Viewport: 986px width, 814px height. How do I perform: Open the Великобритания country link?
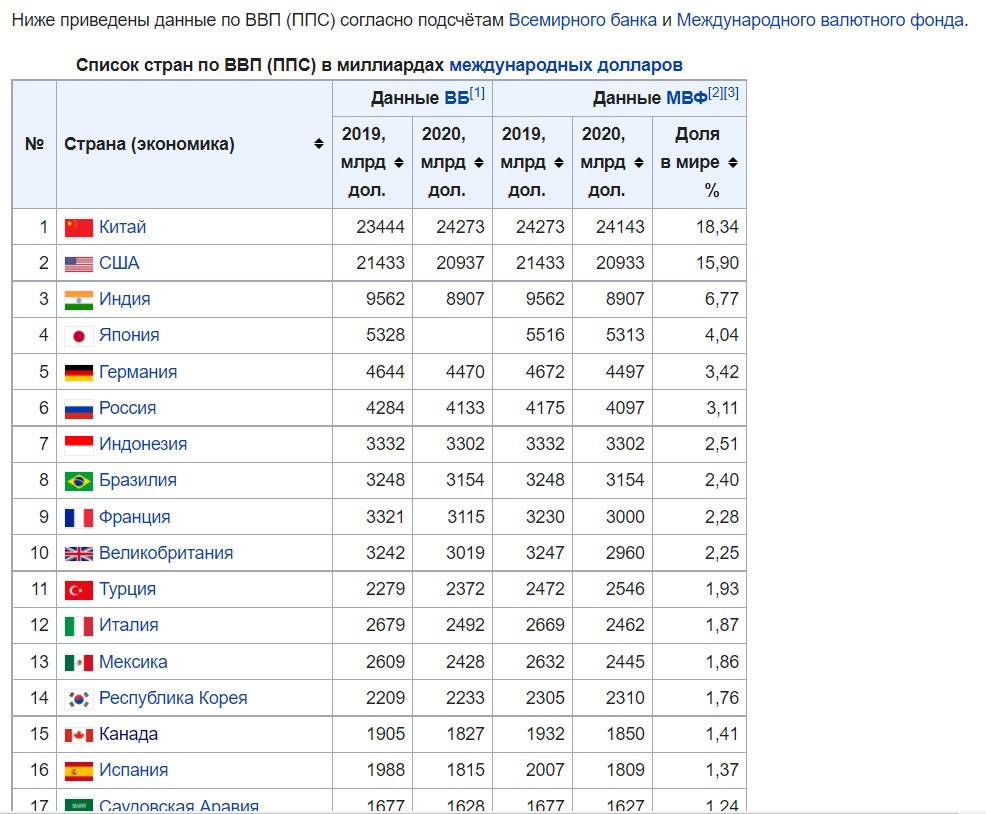166,553
